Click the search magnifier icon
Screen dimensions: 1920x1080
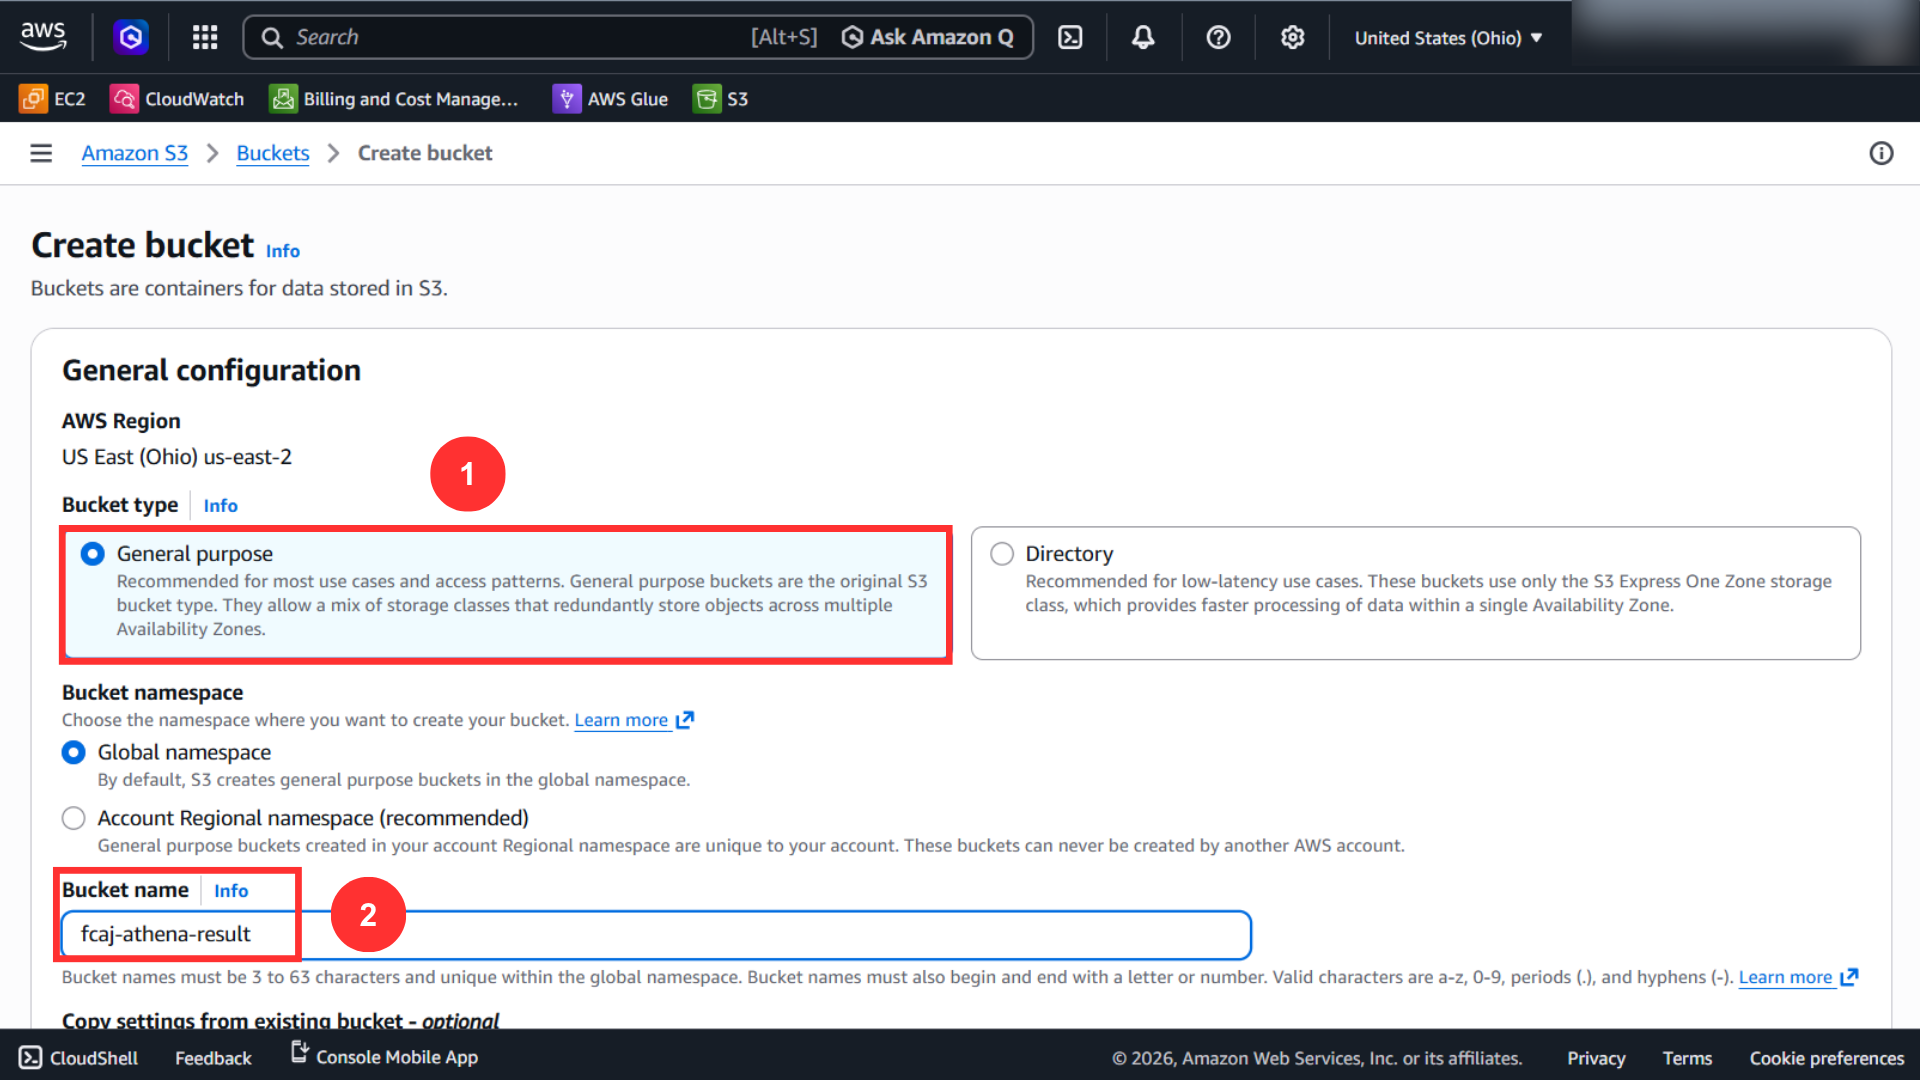tap(272, 37)
